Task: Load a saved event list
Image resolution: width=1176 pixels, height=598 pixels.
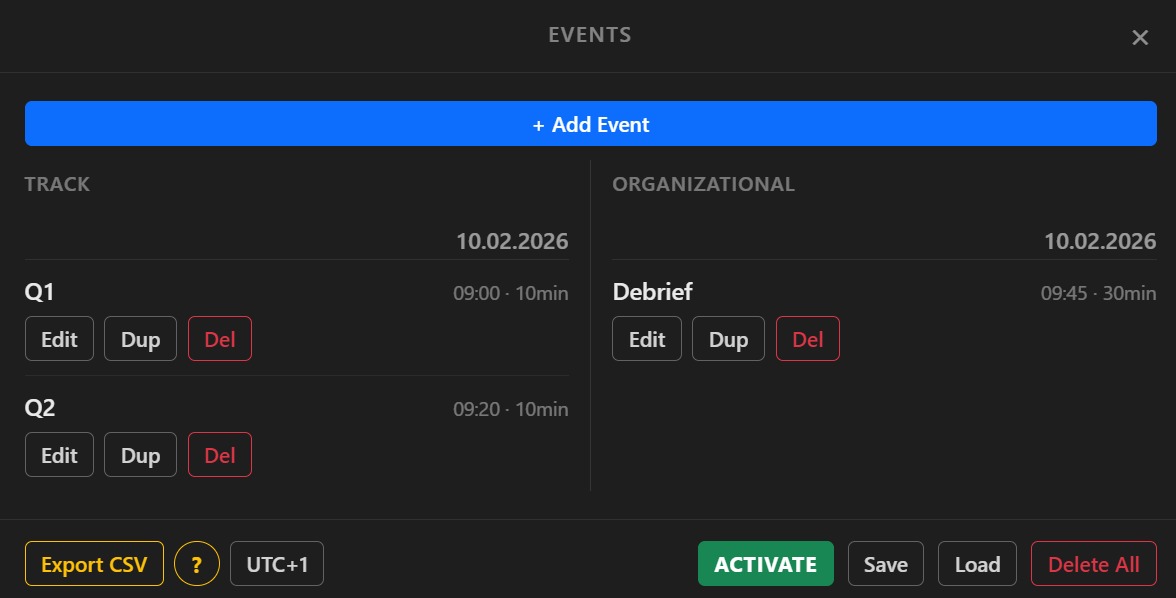Action: tap(977, 563)
